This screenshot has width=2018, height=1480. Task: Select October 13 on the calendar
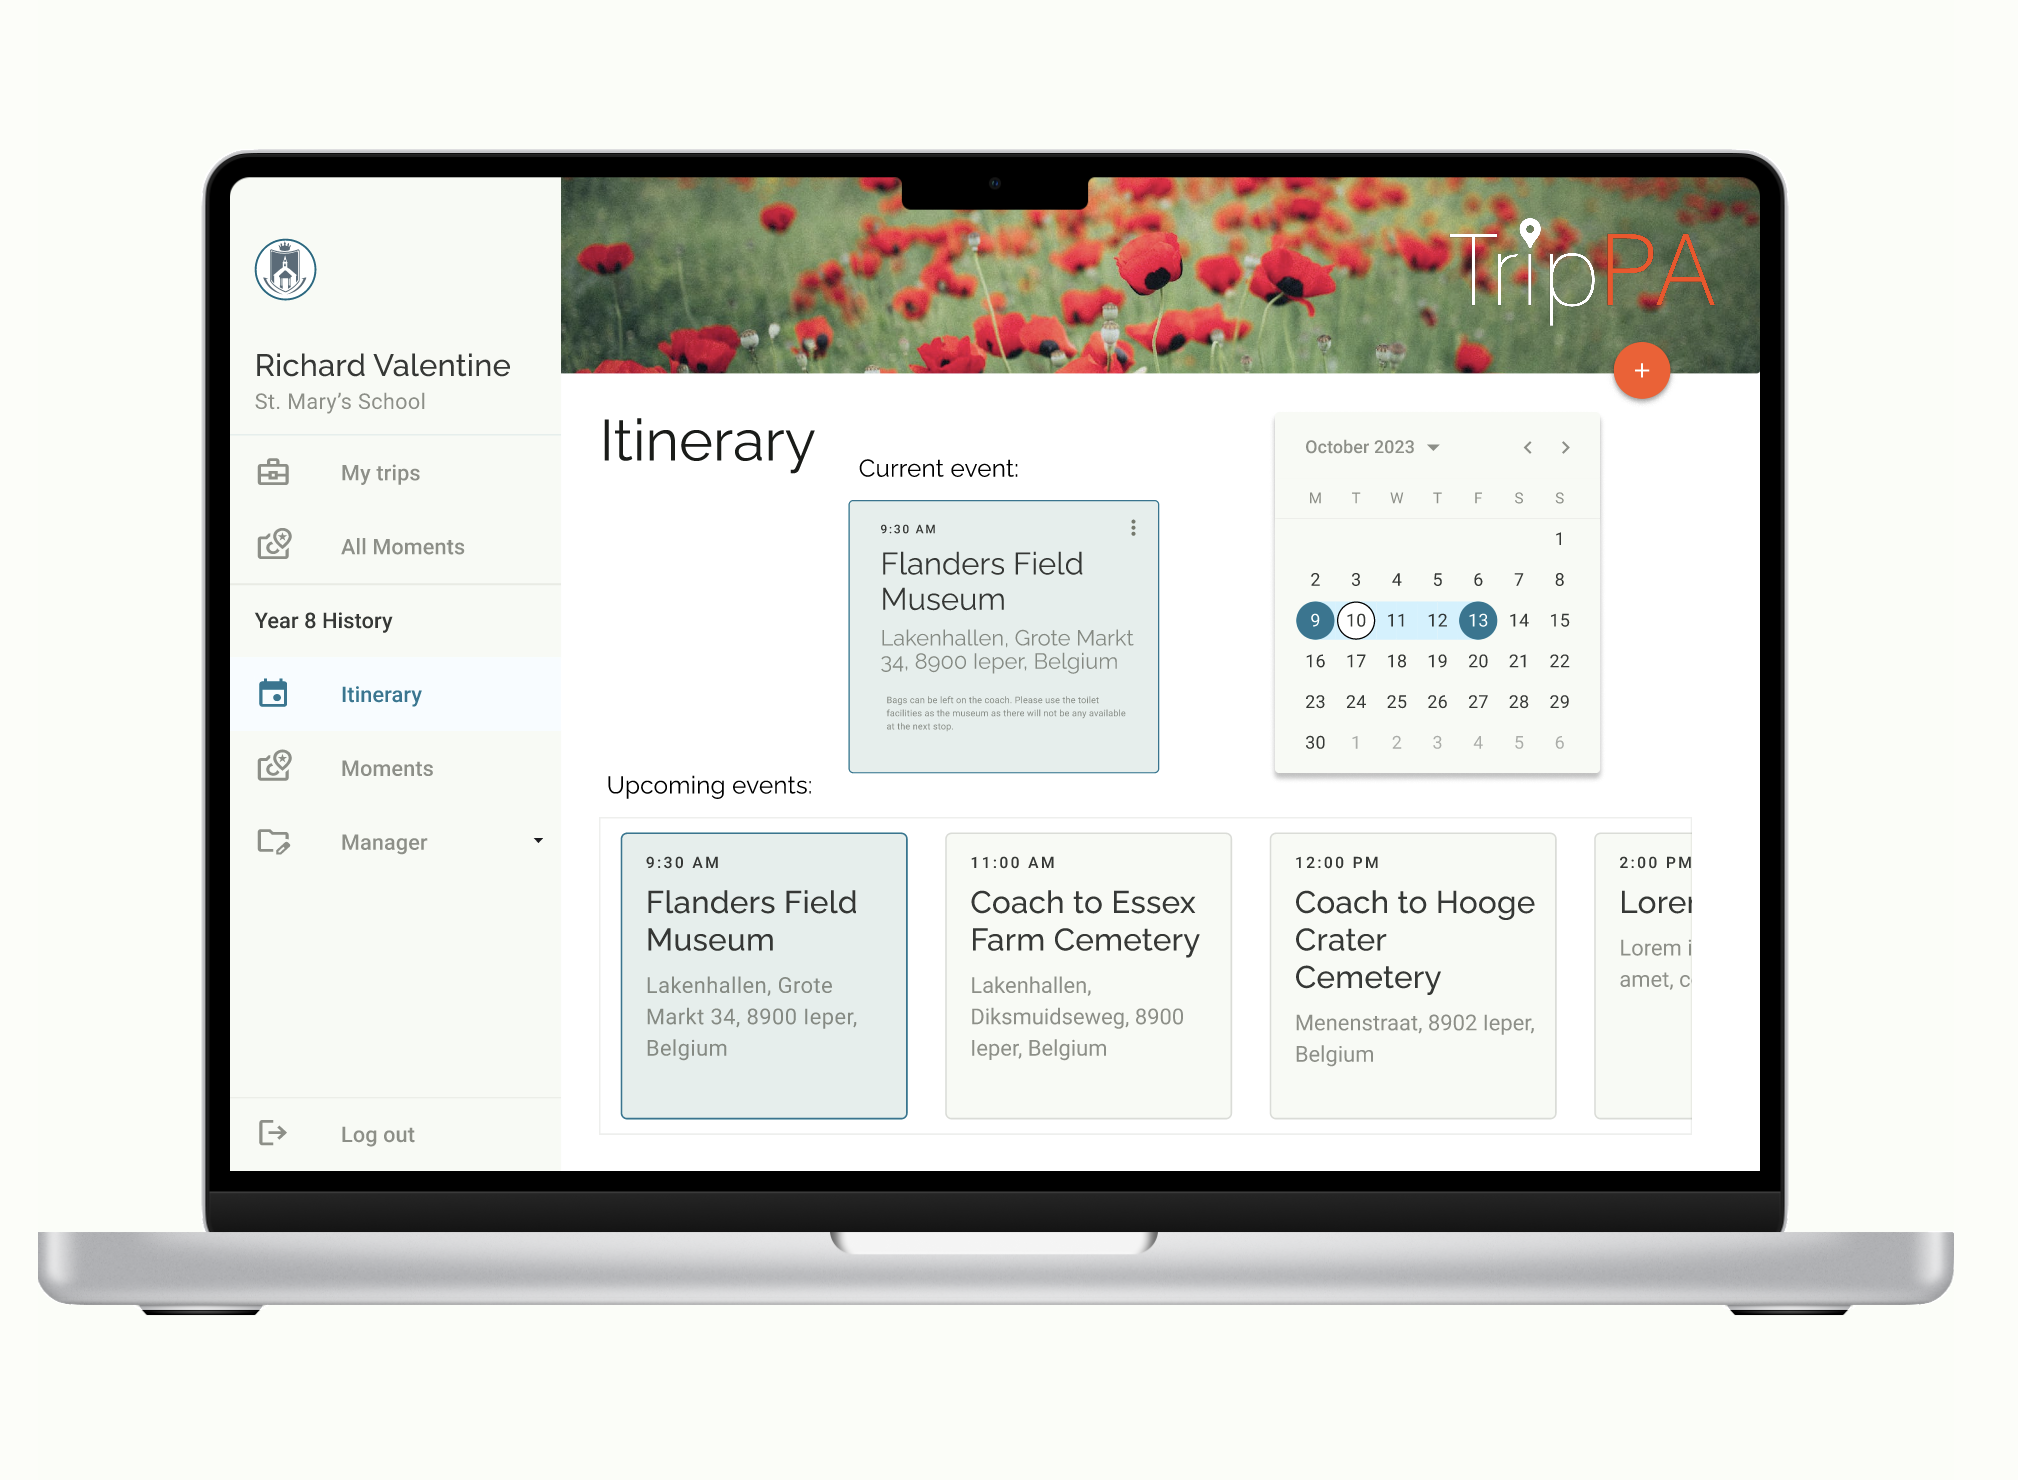pyautogui.click(x=1477, y=620)
